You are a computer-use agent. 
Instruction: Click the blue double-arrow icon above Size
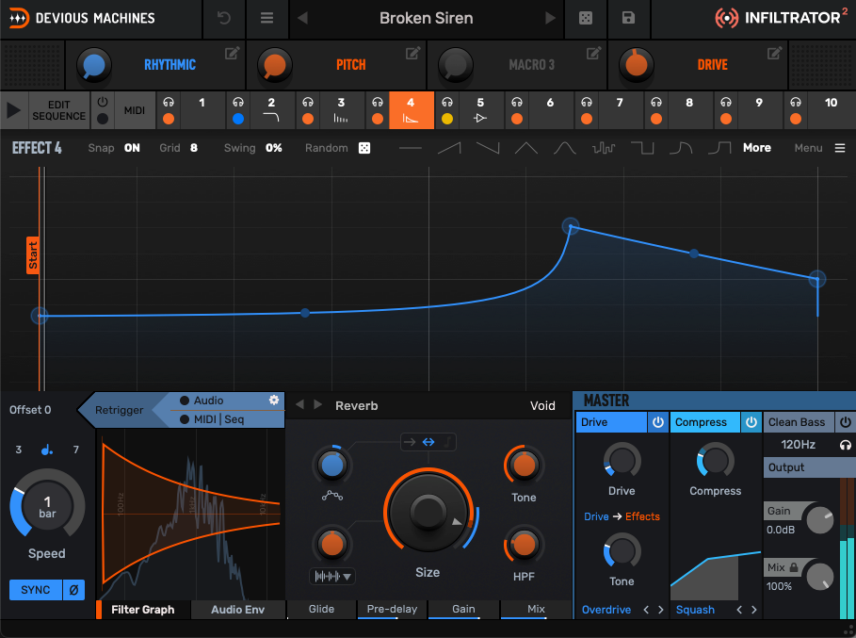click(x=429, y=442)
